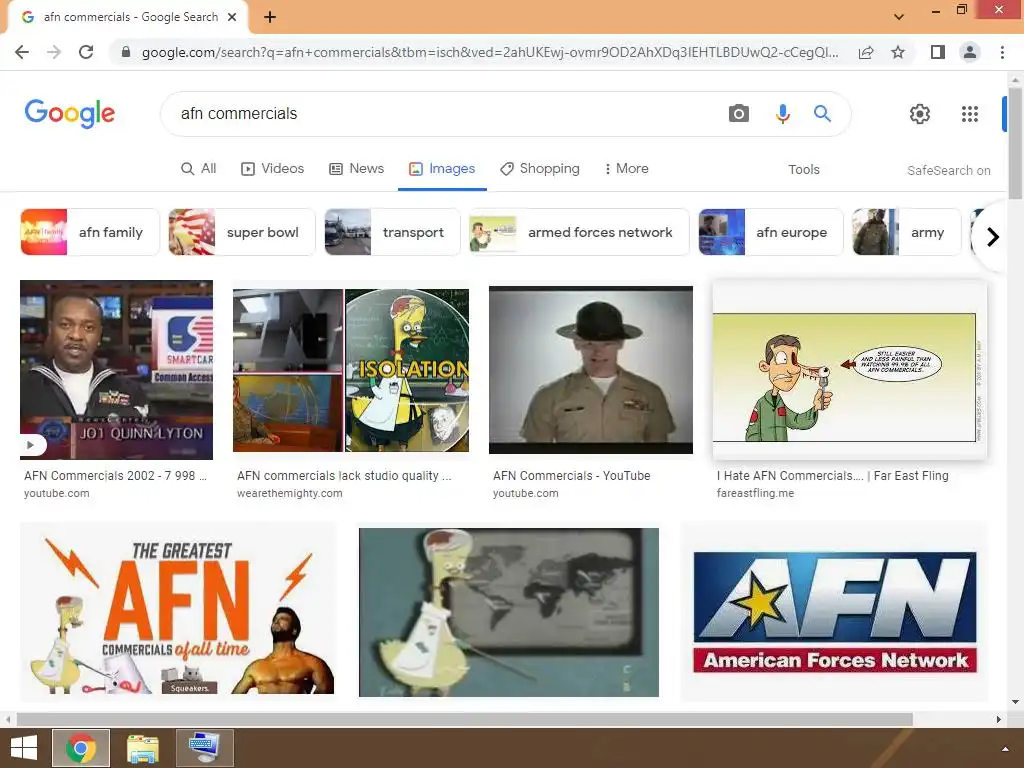Click the search box text field
1024x768 pixels.
click(444, 114)
